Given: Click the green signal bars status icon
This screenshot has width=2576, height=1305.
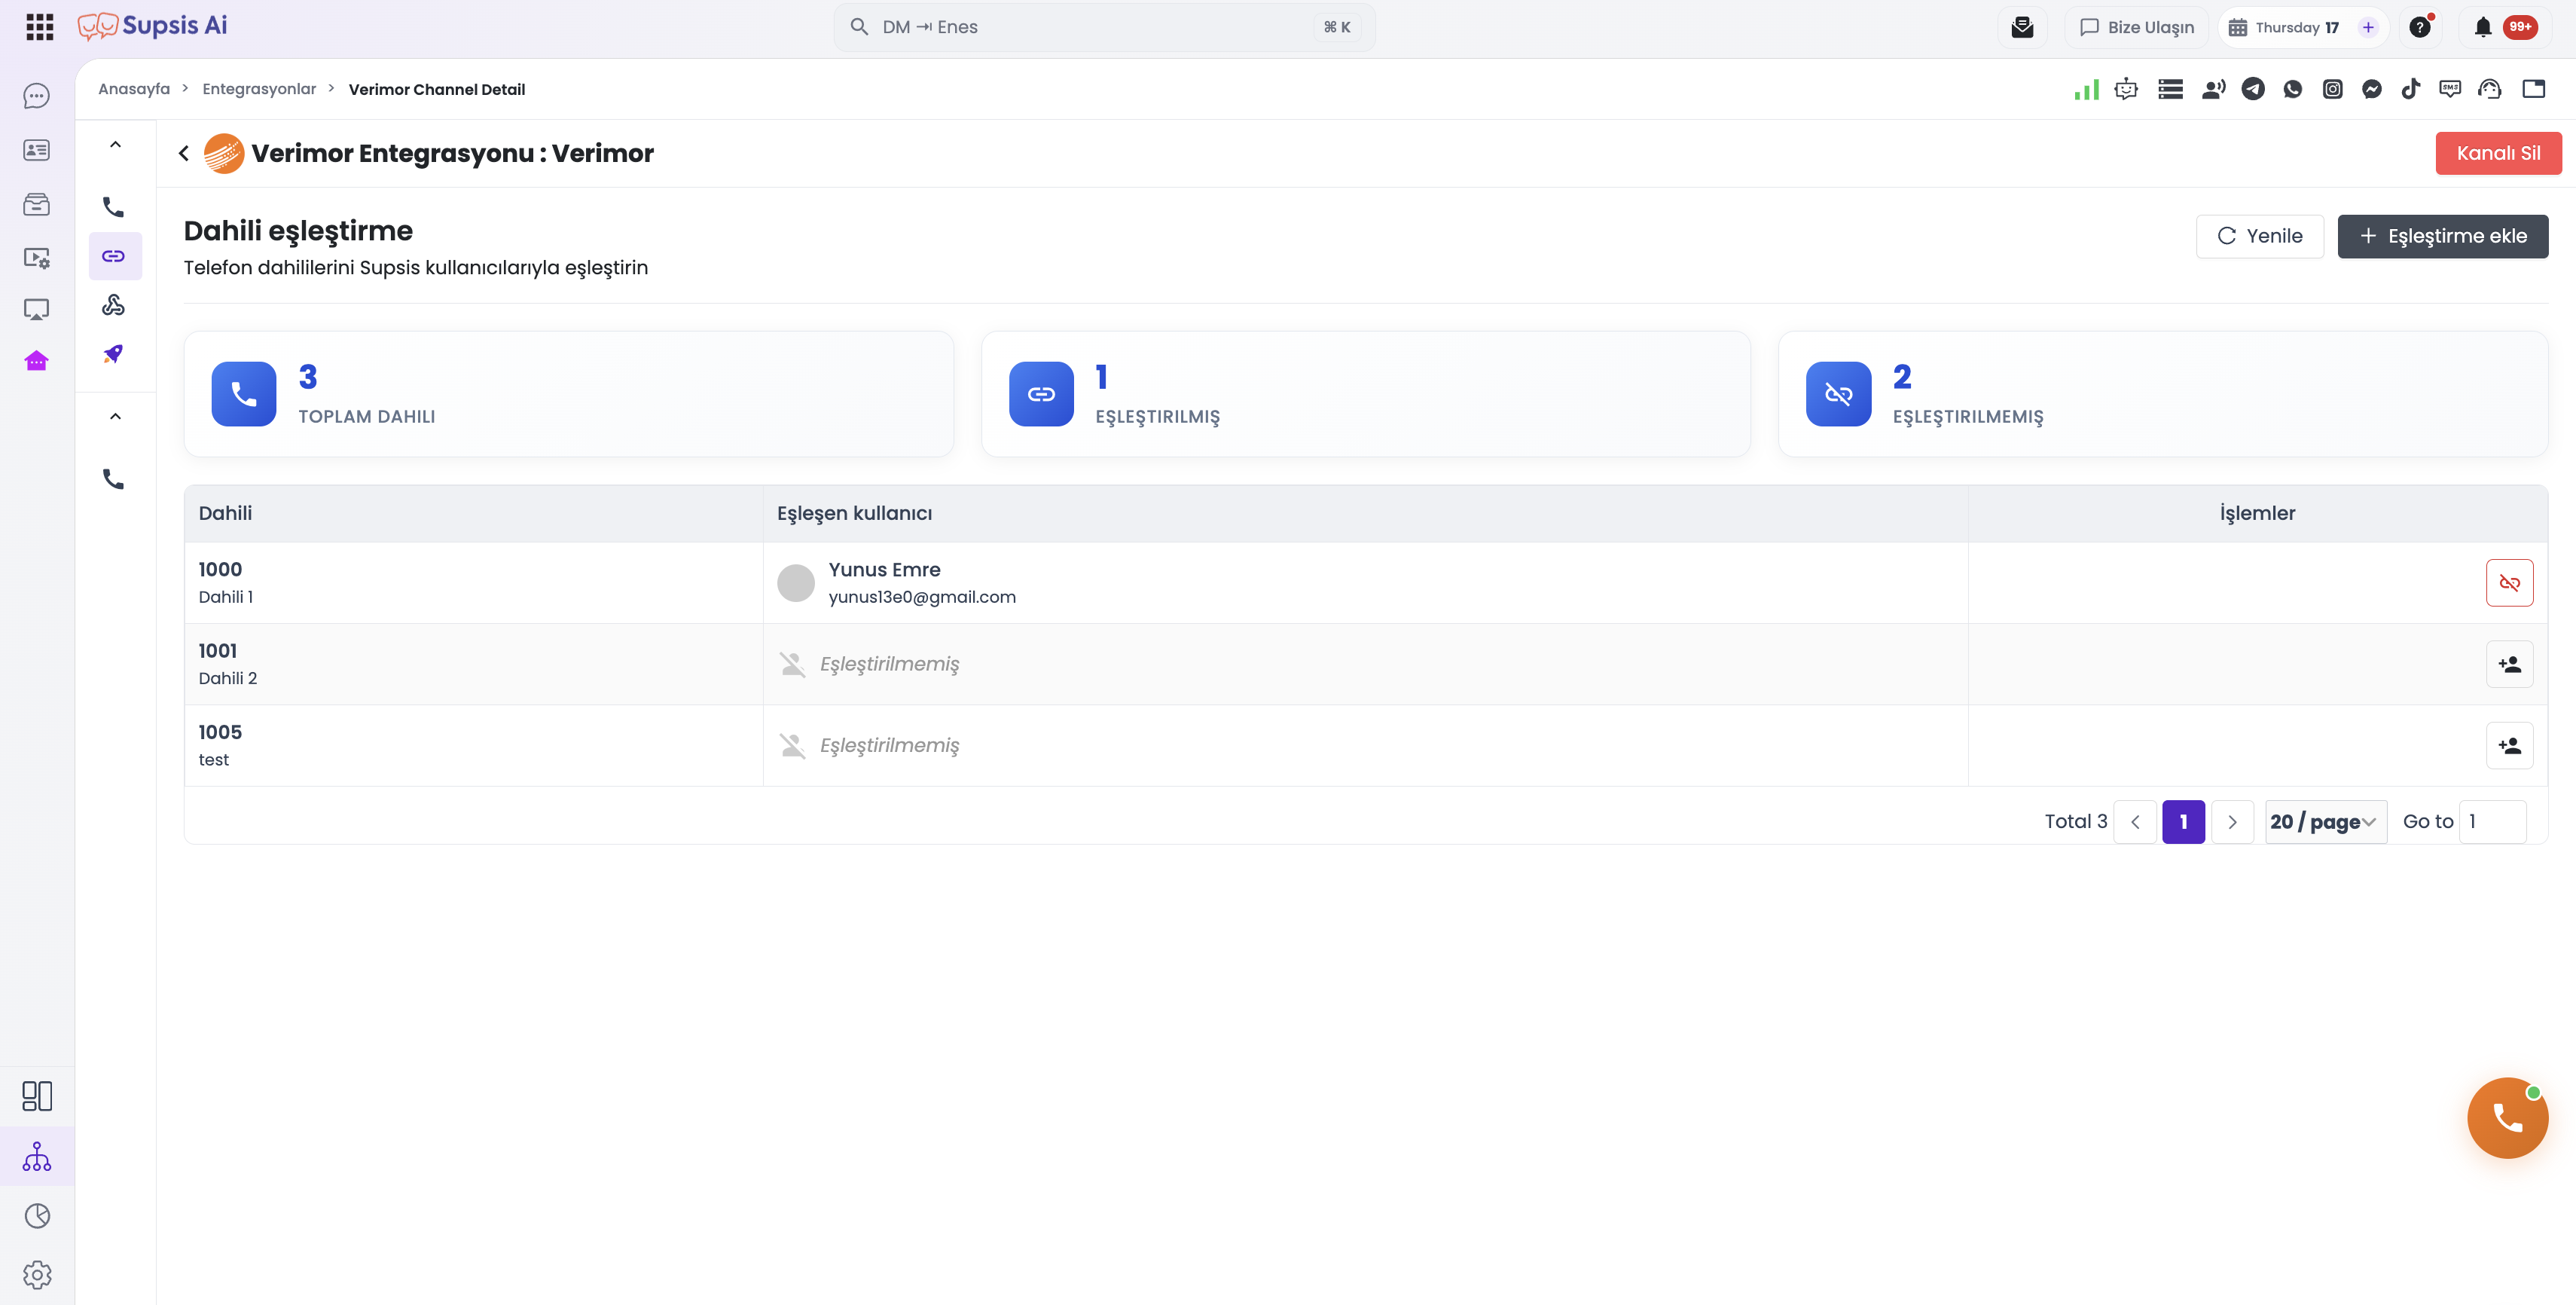Looking at the screenshot, I should coord(2087,90).
